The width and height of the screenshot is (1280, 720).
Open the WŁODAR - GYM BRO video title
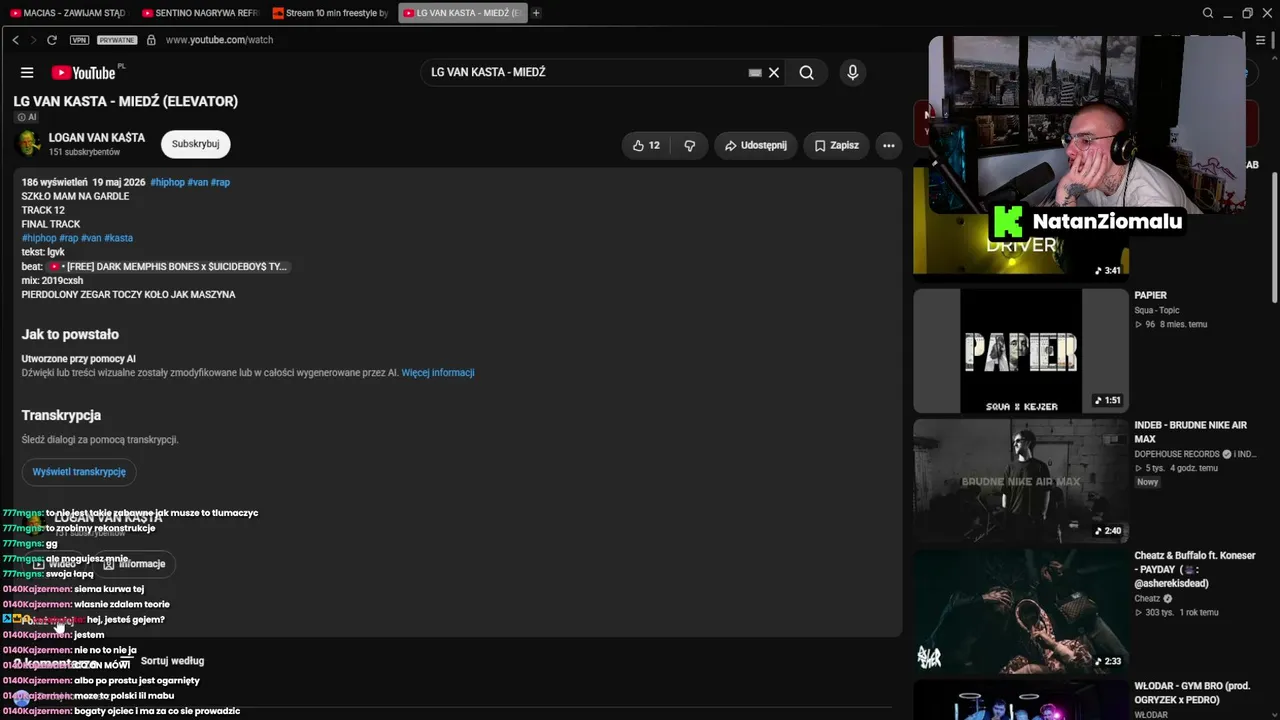tap(1193, 692)
